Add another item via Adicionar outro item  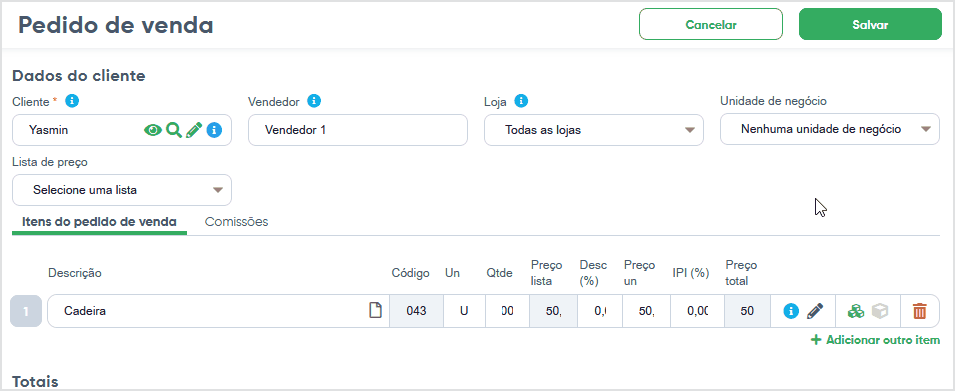click(875, 340)
